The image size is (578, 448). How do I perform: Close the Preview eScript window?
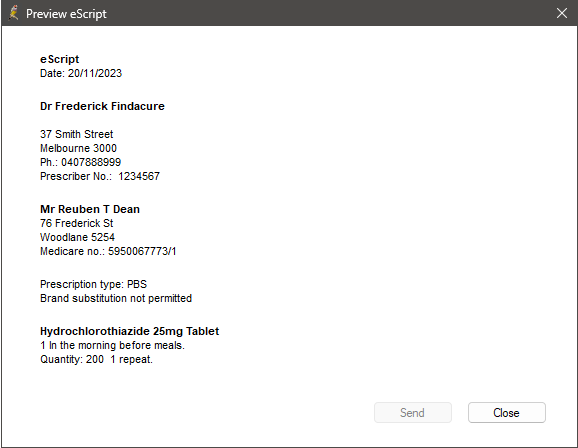point(561,13)
